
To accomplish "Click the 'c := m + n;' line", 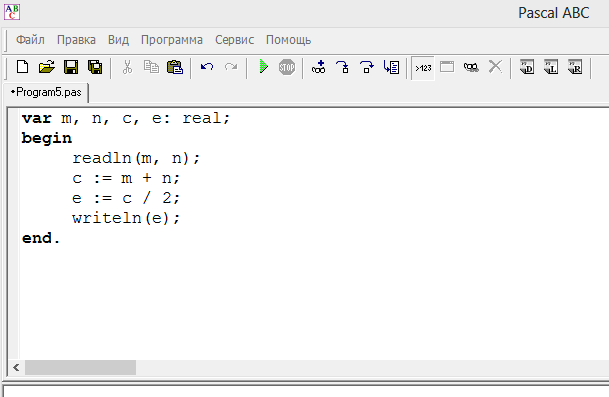I will (126, 179).
